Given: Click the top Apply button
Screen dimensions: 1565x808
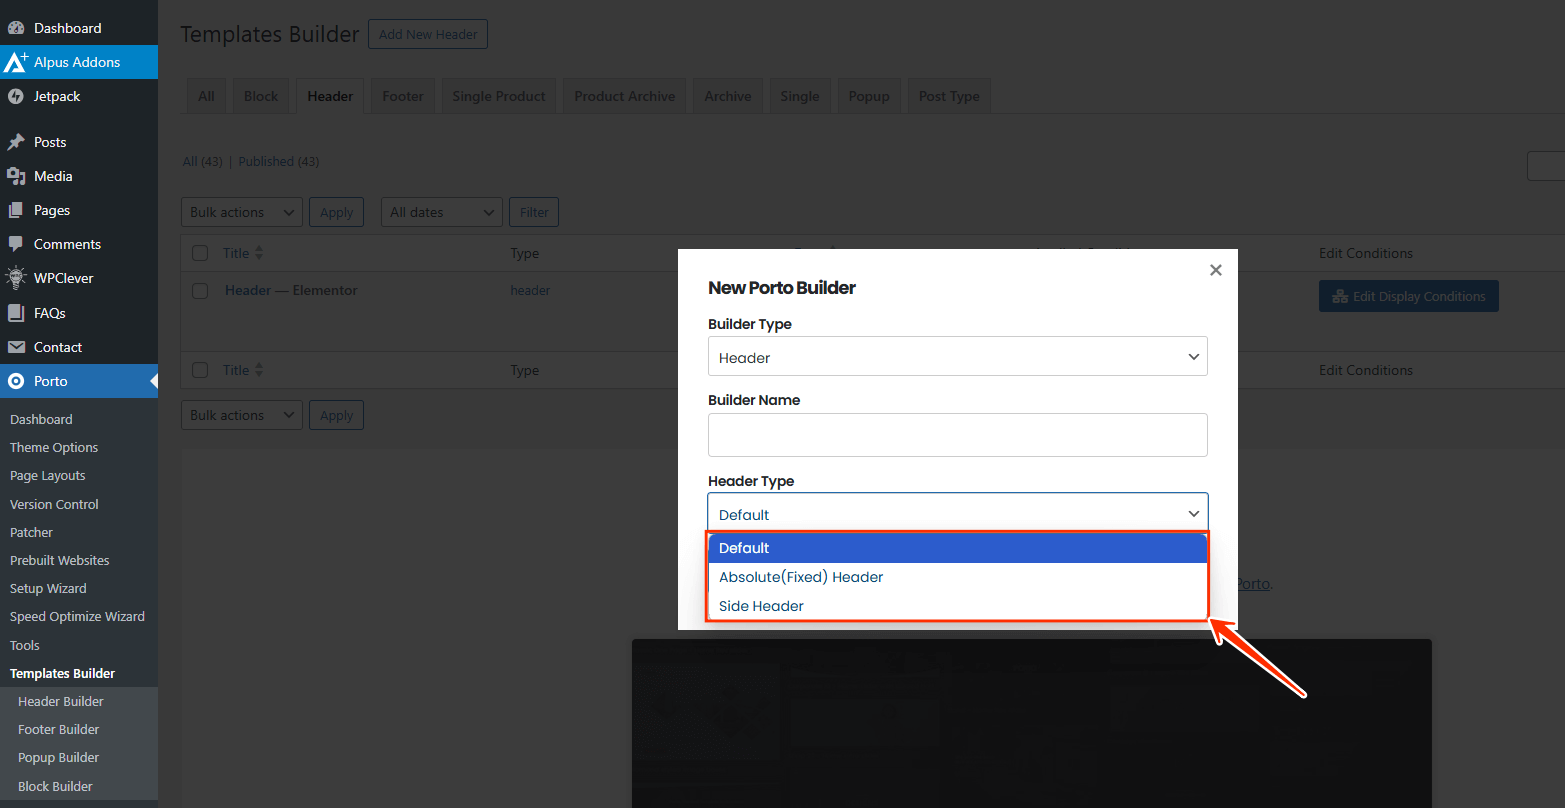Looking at the screenshot, I should 336,212.
